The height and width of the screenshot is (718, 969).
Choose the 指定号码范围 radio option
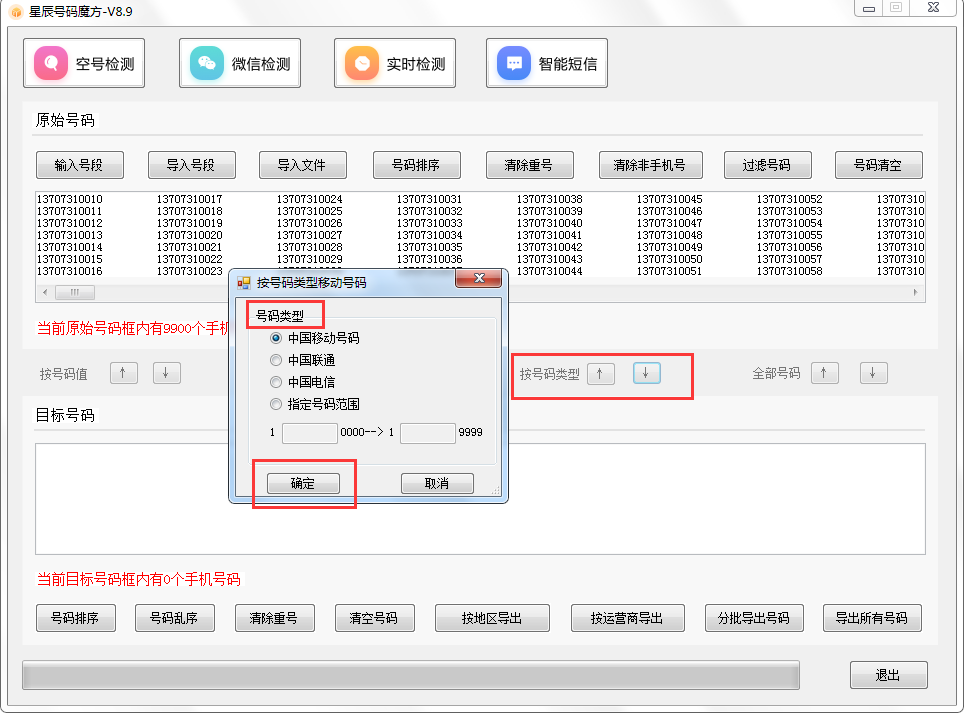tap(276, 404)
